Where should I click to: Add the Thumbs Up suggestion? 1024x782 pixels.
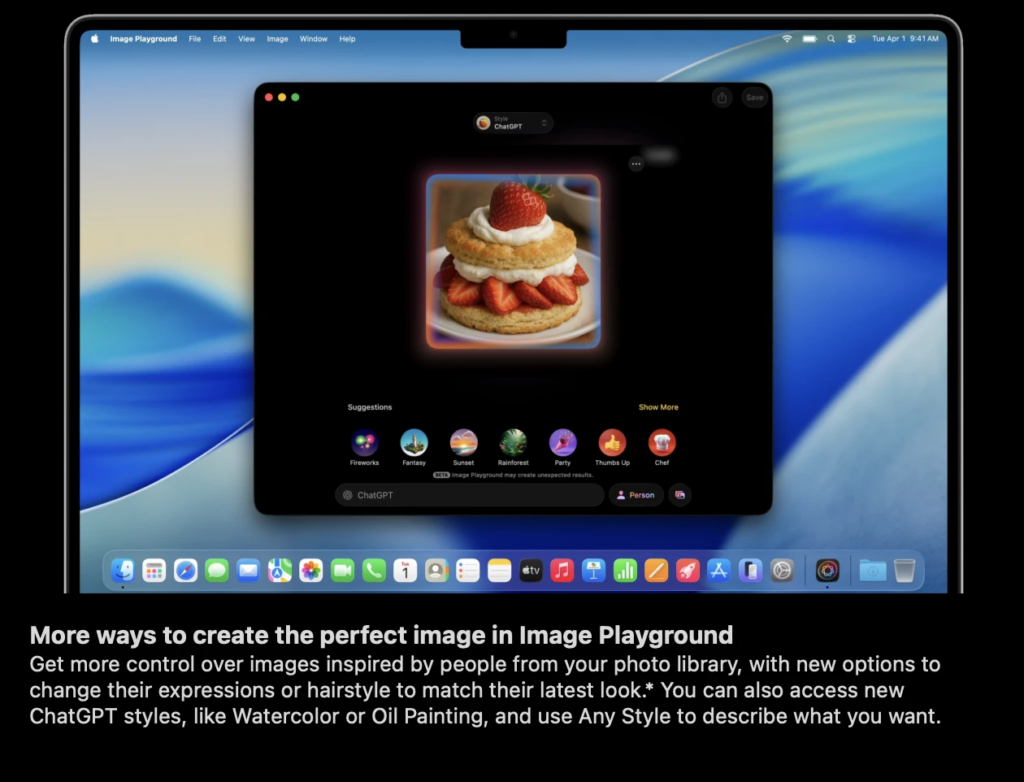[612, 443]
